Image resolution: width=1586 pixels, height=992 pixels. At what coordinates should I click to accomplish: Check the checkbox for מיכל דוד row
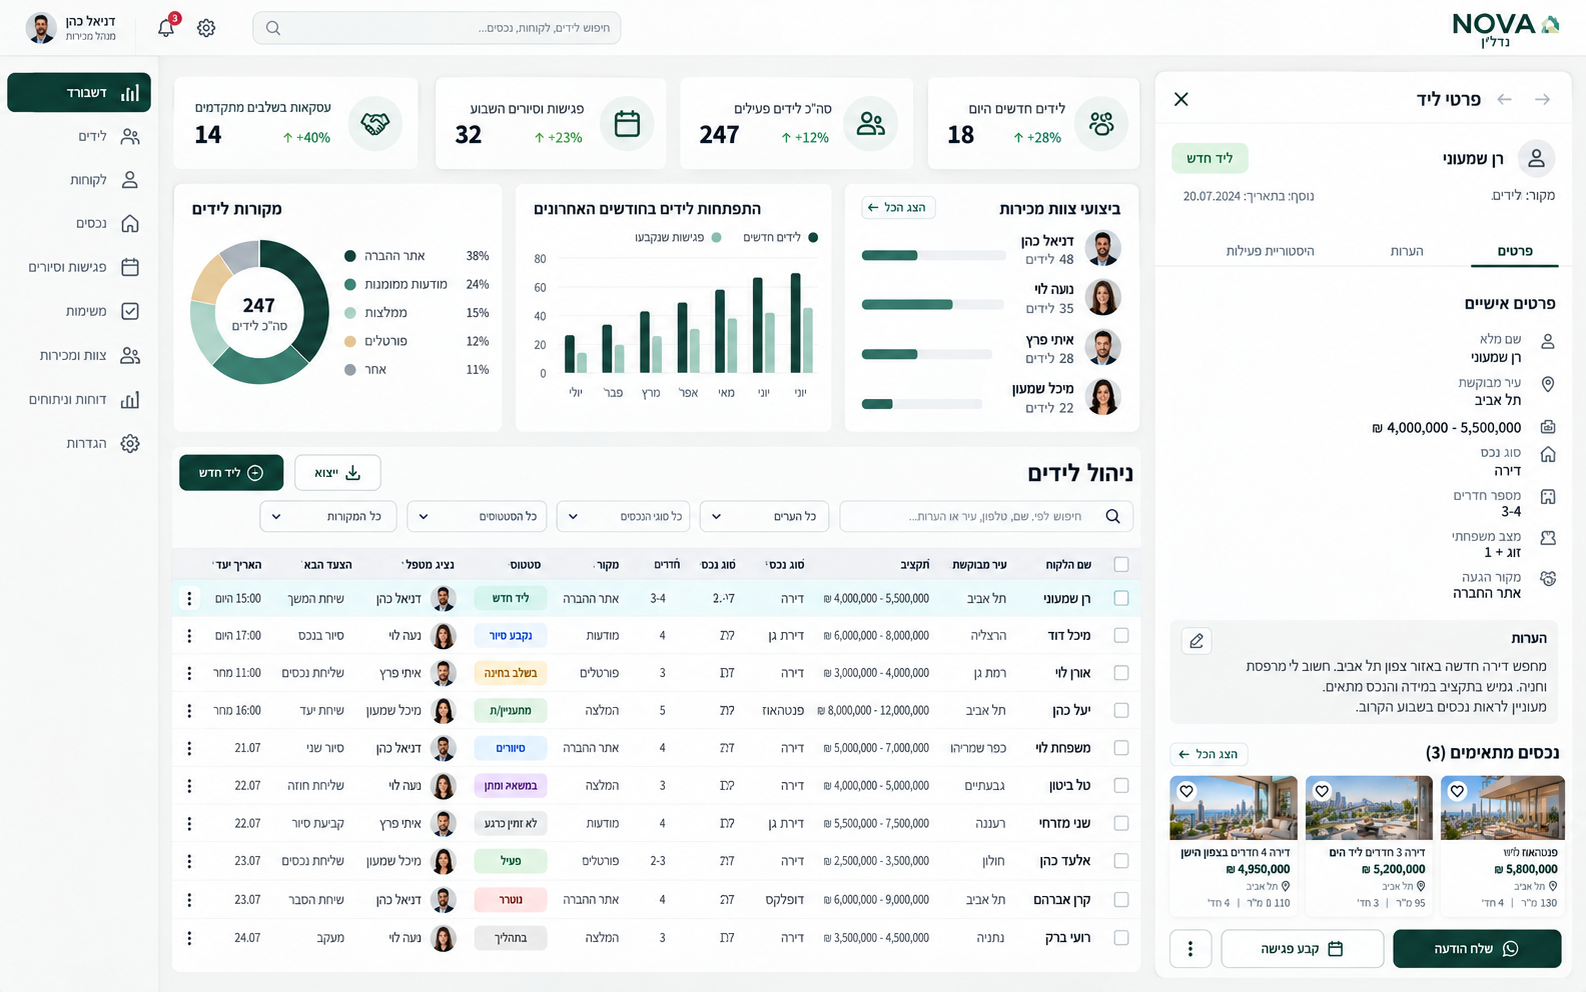point(1121,635)
